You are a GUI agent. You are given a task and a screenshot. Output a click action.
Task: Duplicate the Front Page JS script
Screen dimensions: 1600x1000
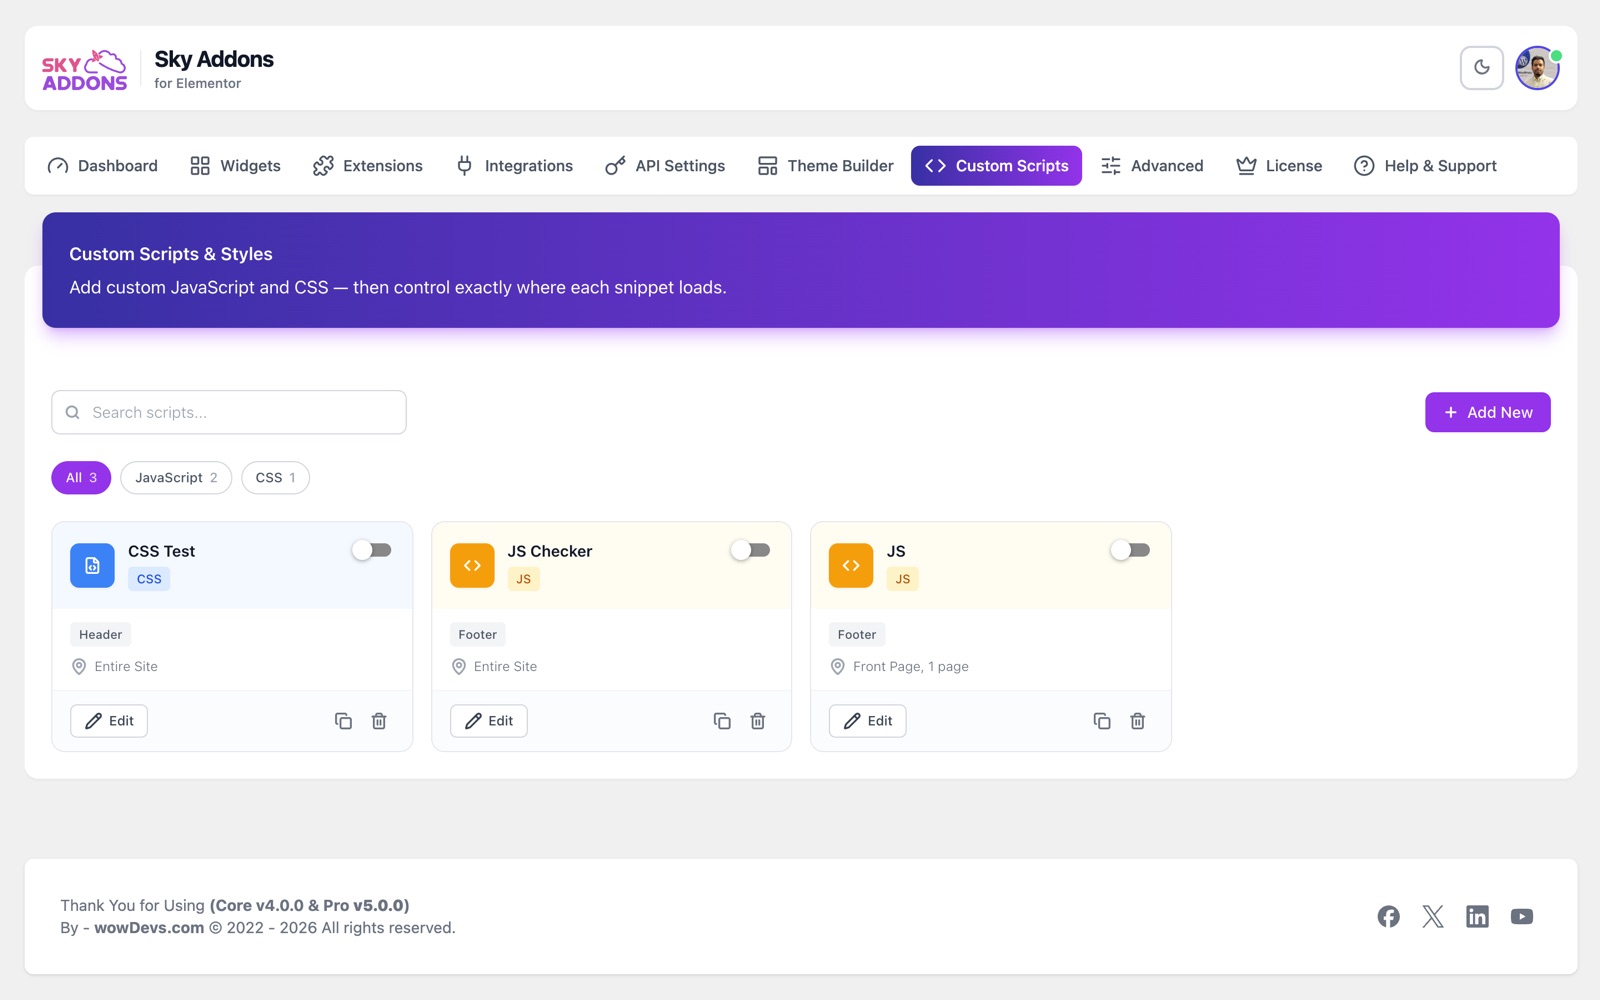[x=1102, y=721]
